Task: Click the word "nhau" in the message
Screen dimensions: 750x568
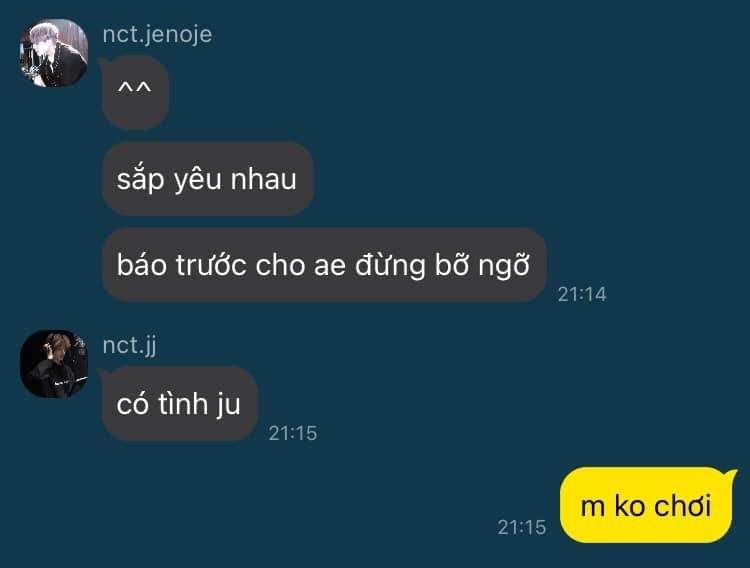Action: (264, 179)
